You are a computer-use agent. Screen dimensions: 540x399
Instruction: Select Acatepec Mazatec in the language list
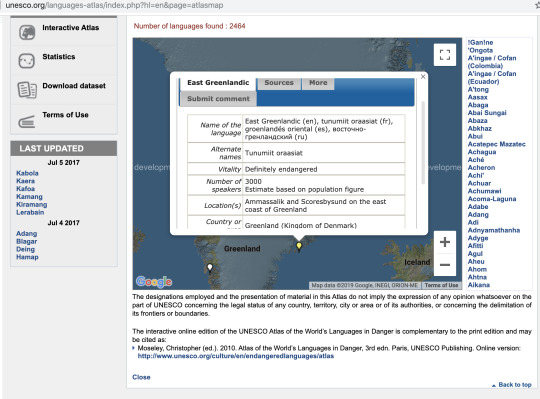(x=497, y=144)
